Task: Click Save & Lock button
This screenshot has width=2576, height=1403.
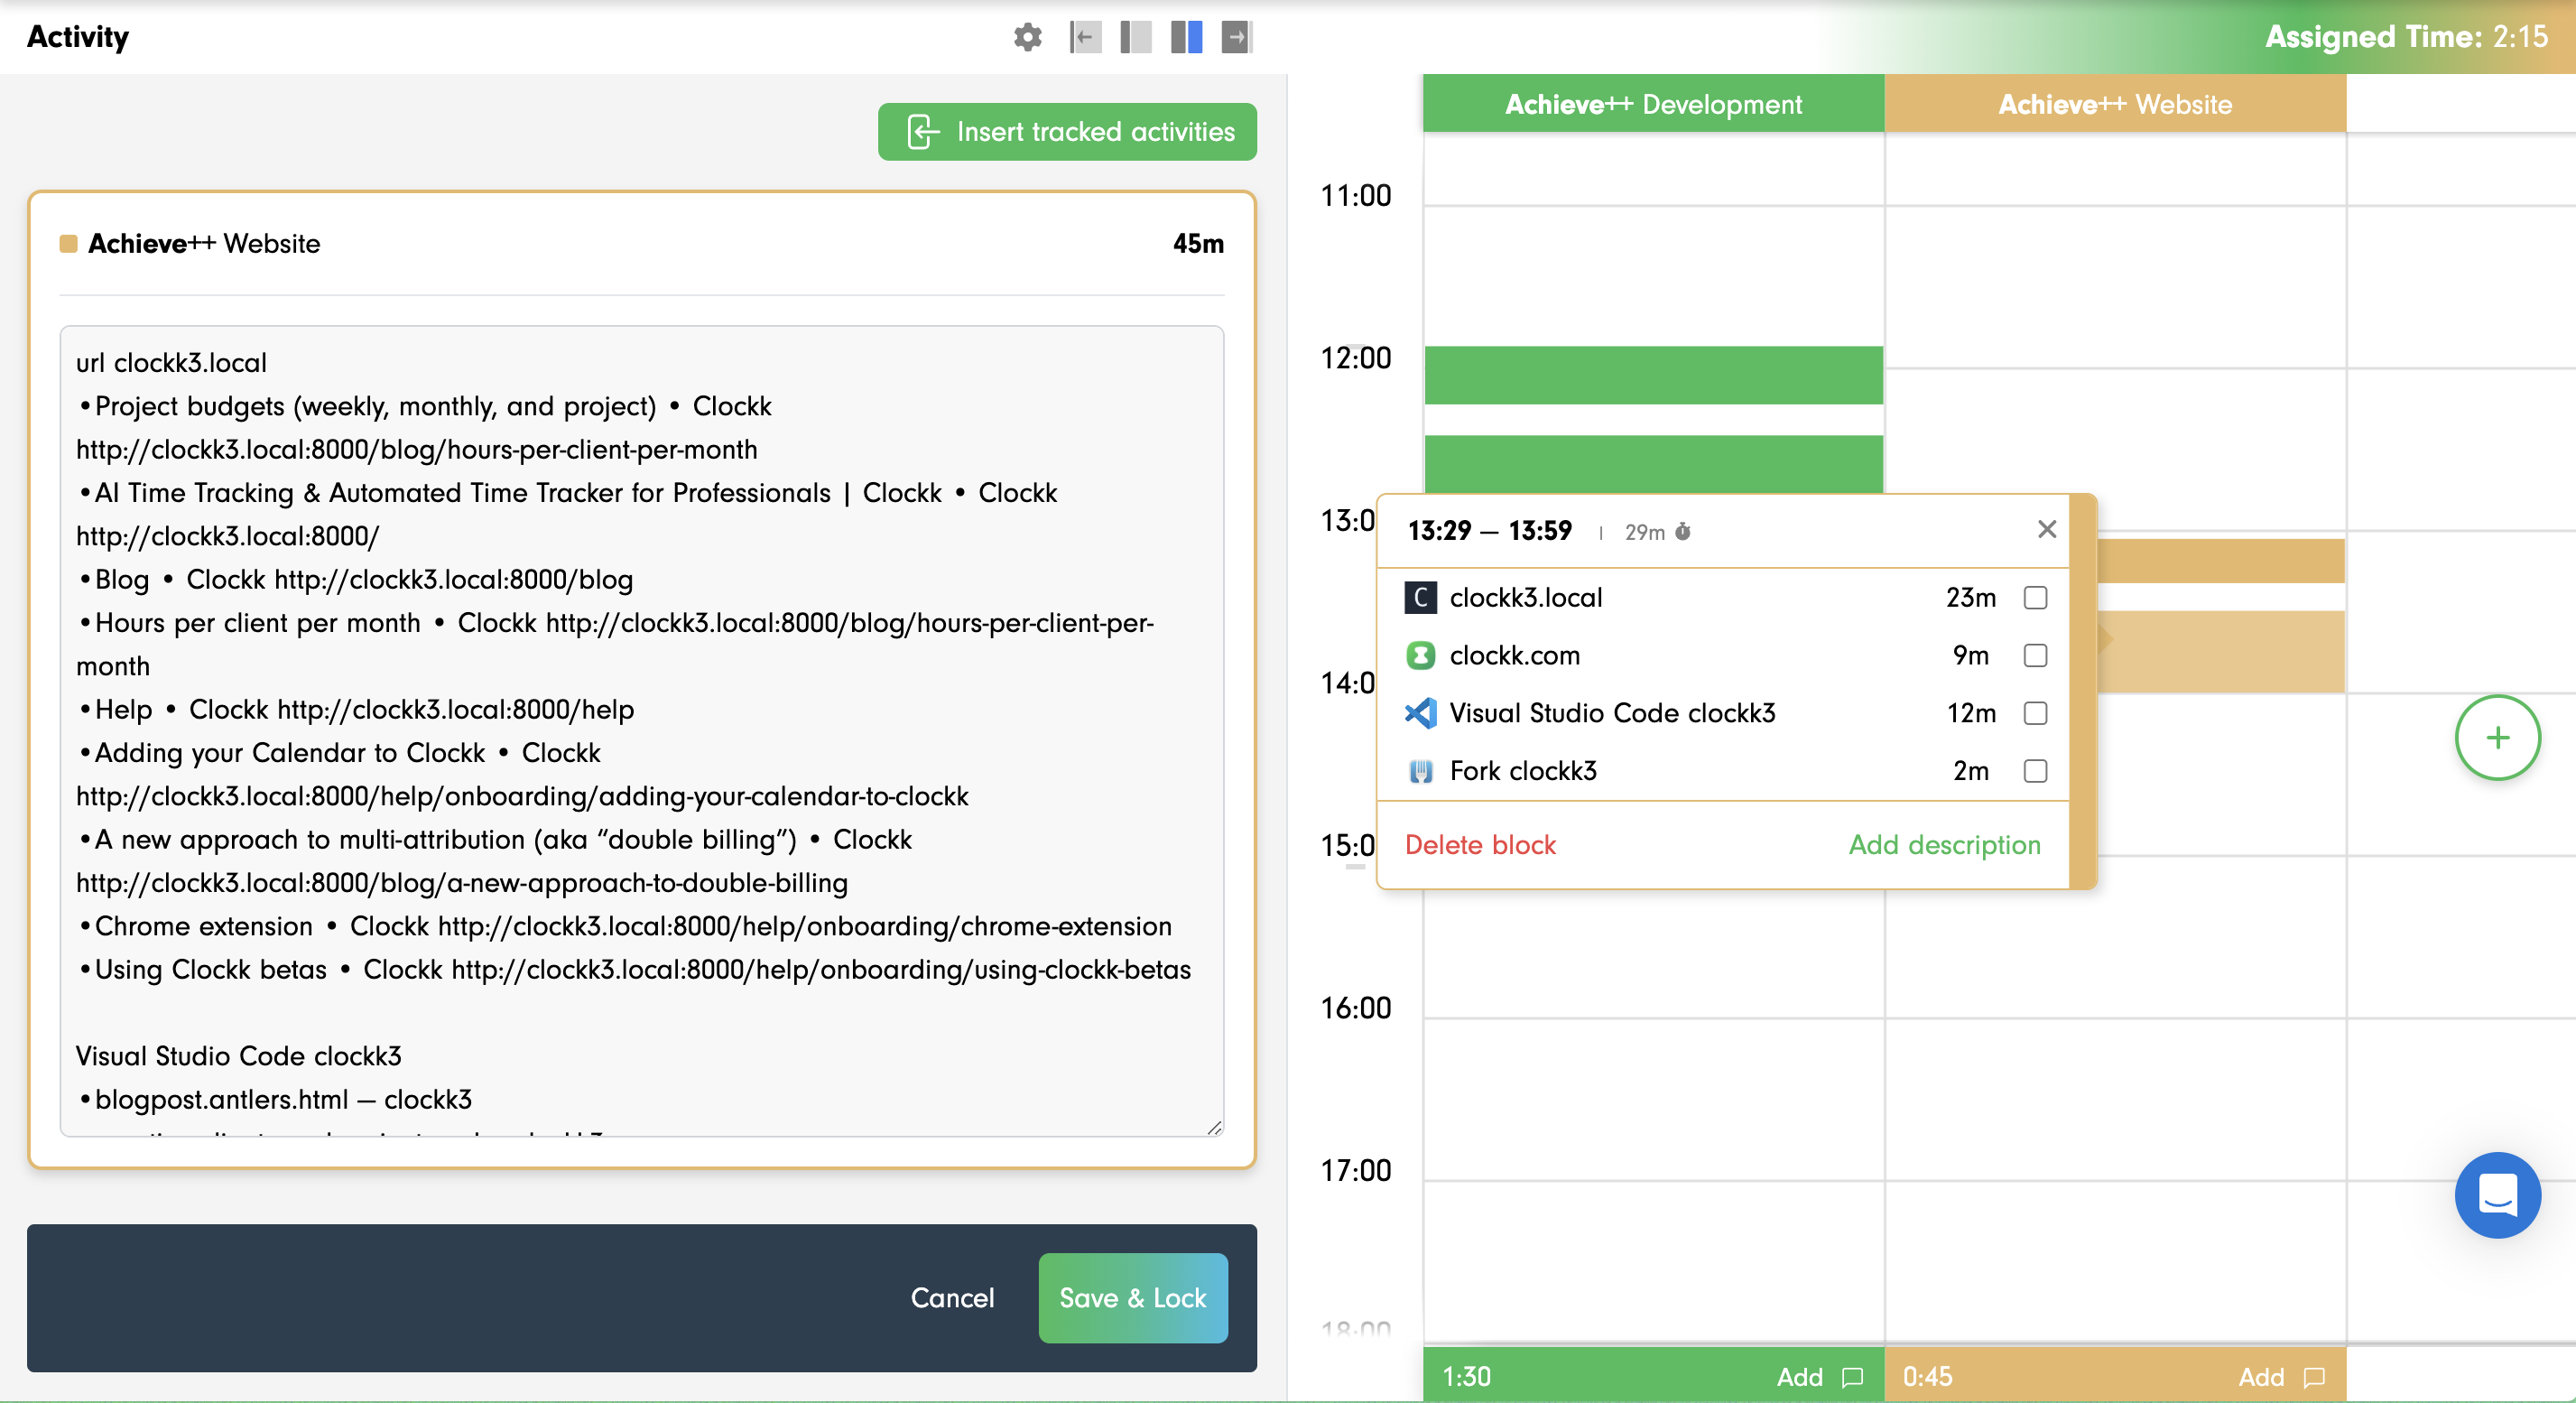Action: [1133, 1298]
